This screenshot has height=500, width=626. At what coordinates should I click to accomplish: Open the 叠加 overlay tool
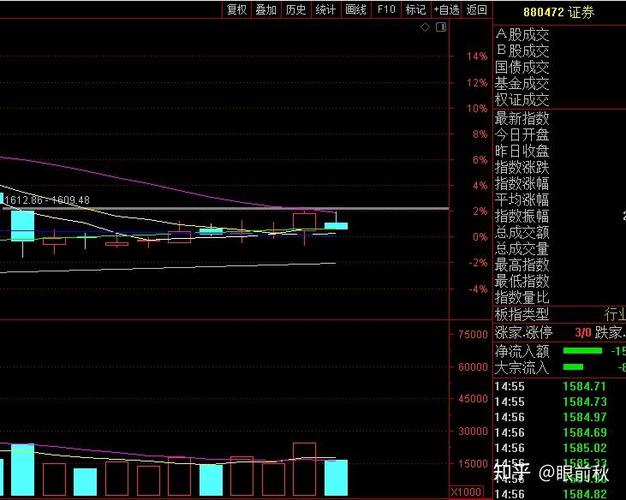pos(265,10)
